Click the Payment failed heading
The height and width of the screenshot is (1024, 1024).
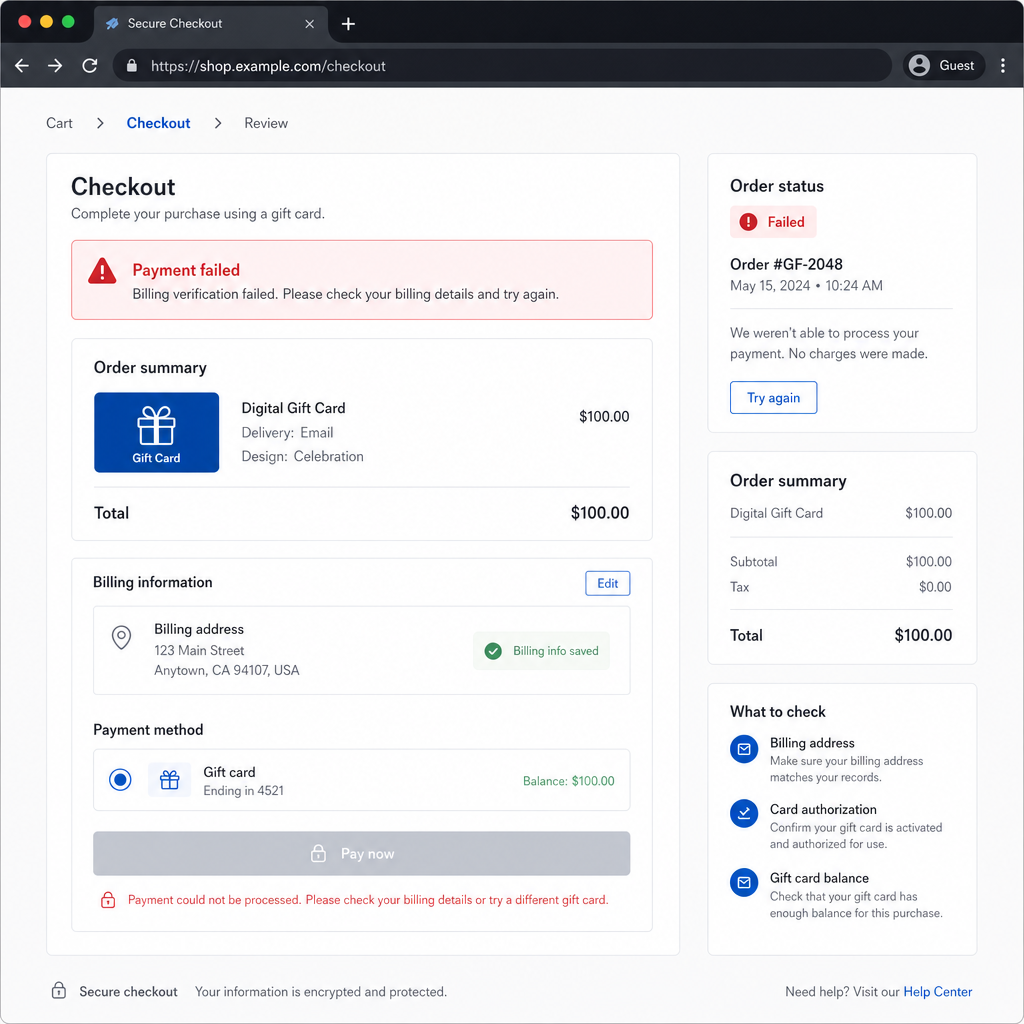pos(186,270)
